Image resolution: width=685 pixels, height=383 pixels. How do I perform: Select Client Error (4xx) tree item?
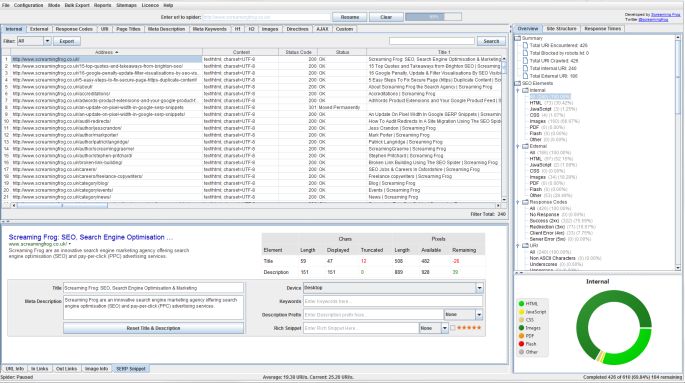pos(561,233)
